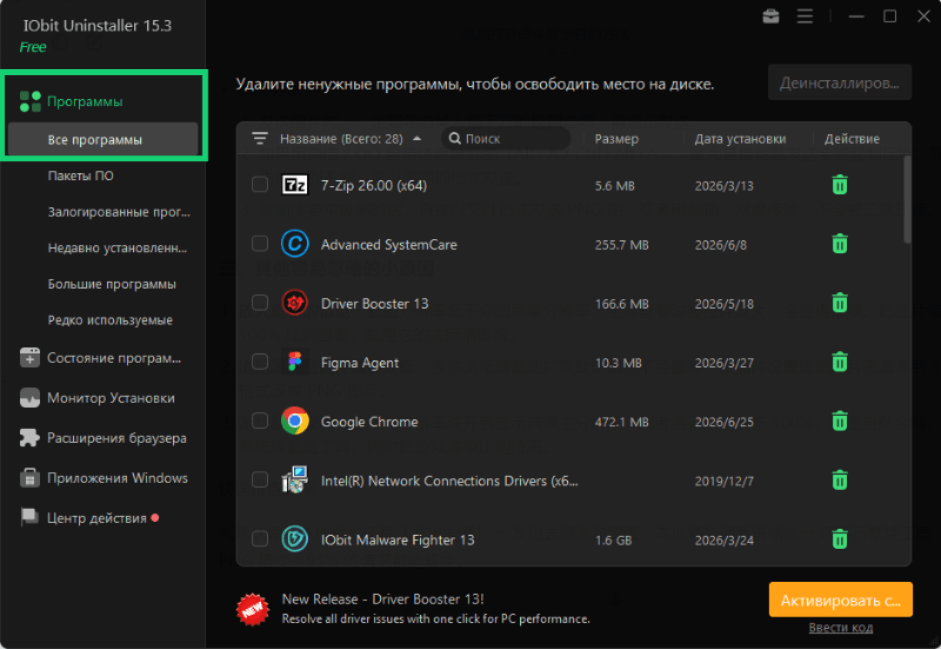The height and width of the screenshot is (649, 941).
Task: Go to Расширения браузера section
Action: click(x=117, y=438)
